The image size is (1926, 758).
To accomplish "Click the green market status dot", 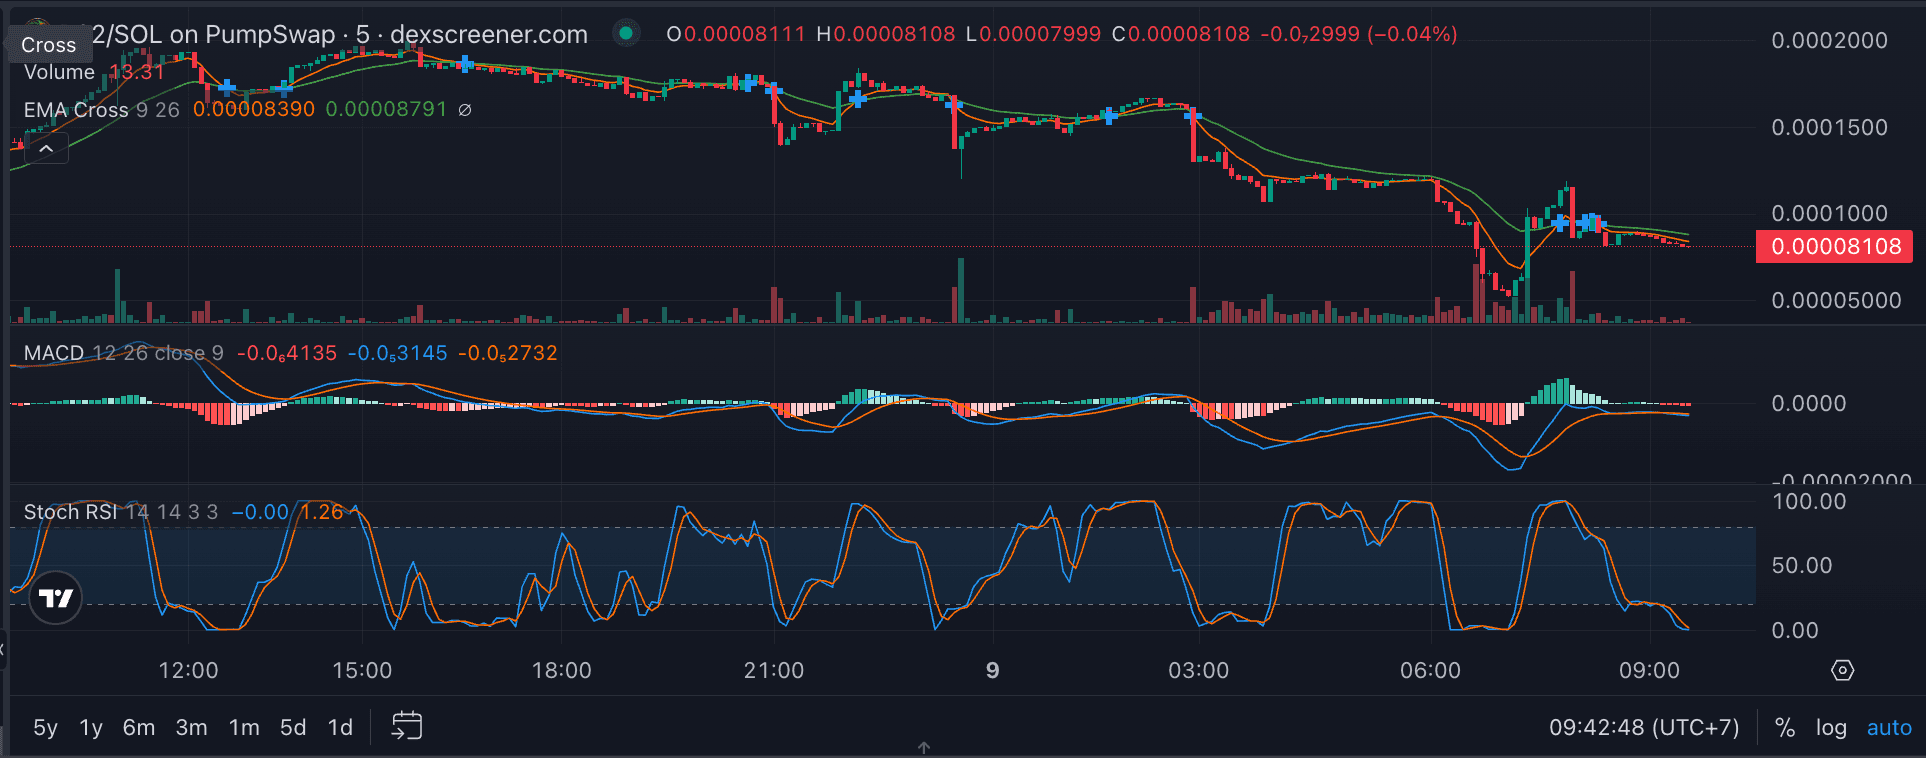I will [x=626, y=33].
